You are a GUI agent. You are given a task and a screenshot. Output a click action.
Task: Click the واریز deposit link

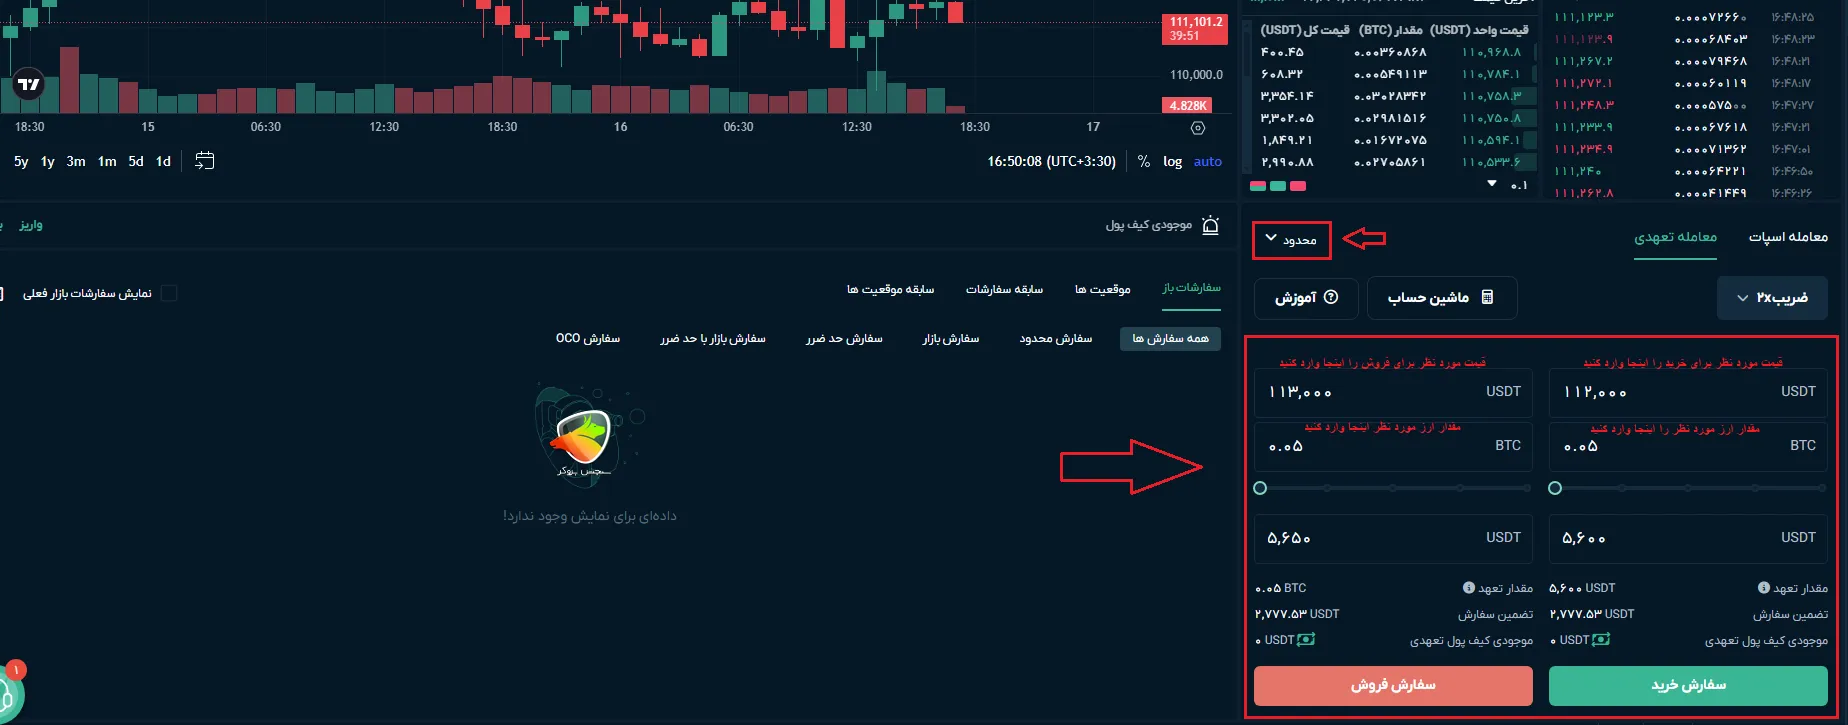(31, 225)
